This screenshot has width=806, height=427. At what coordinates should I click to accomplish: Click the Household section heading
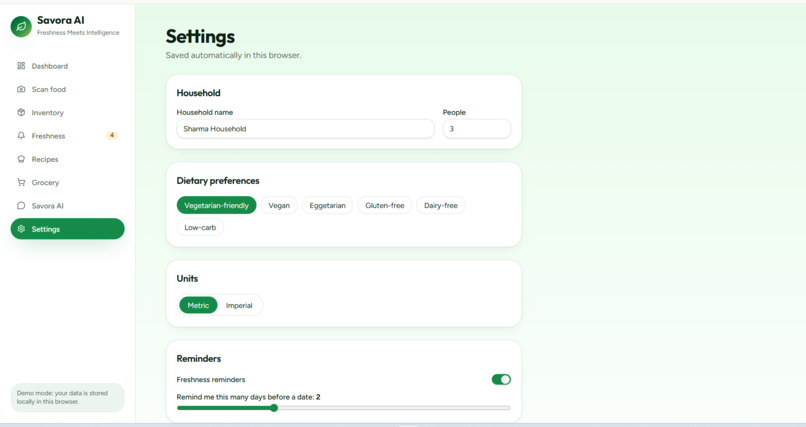coord(198,93)
